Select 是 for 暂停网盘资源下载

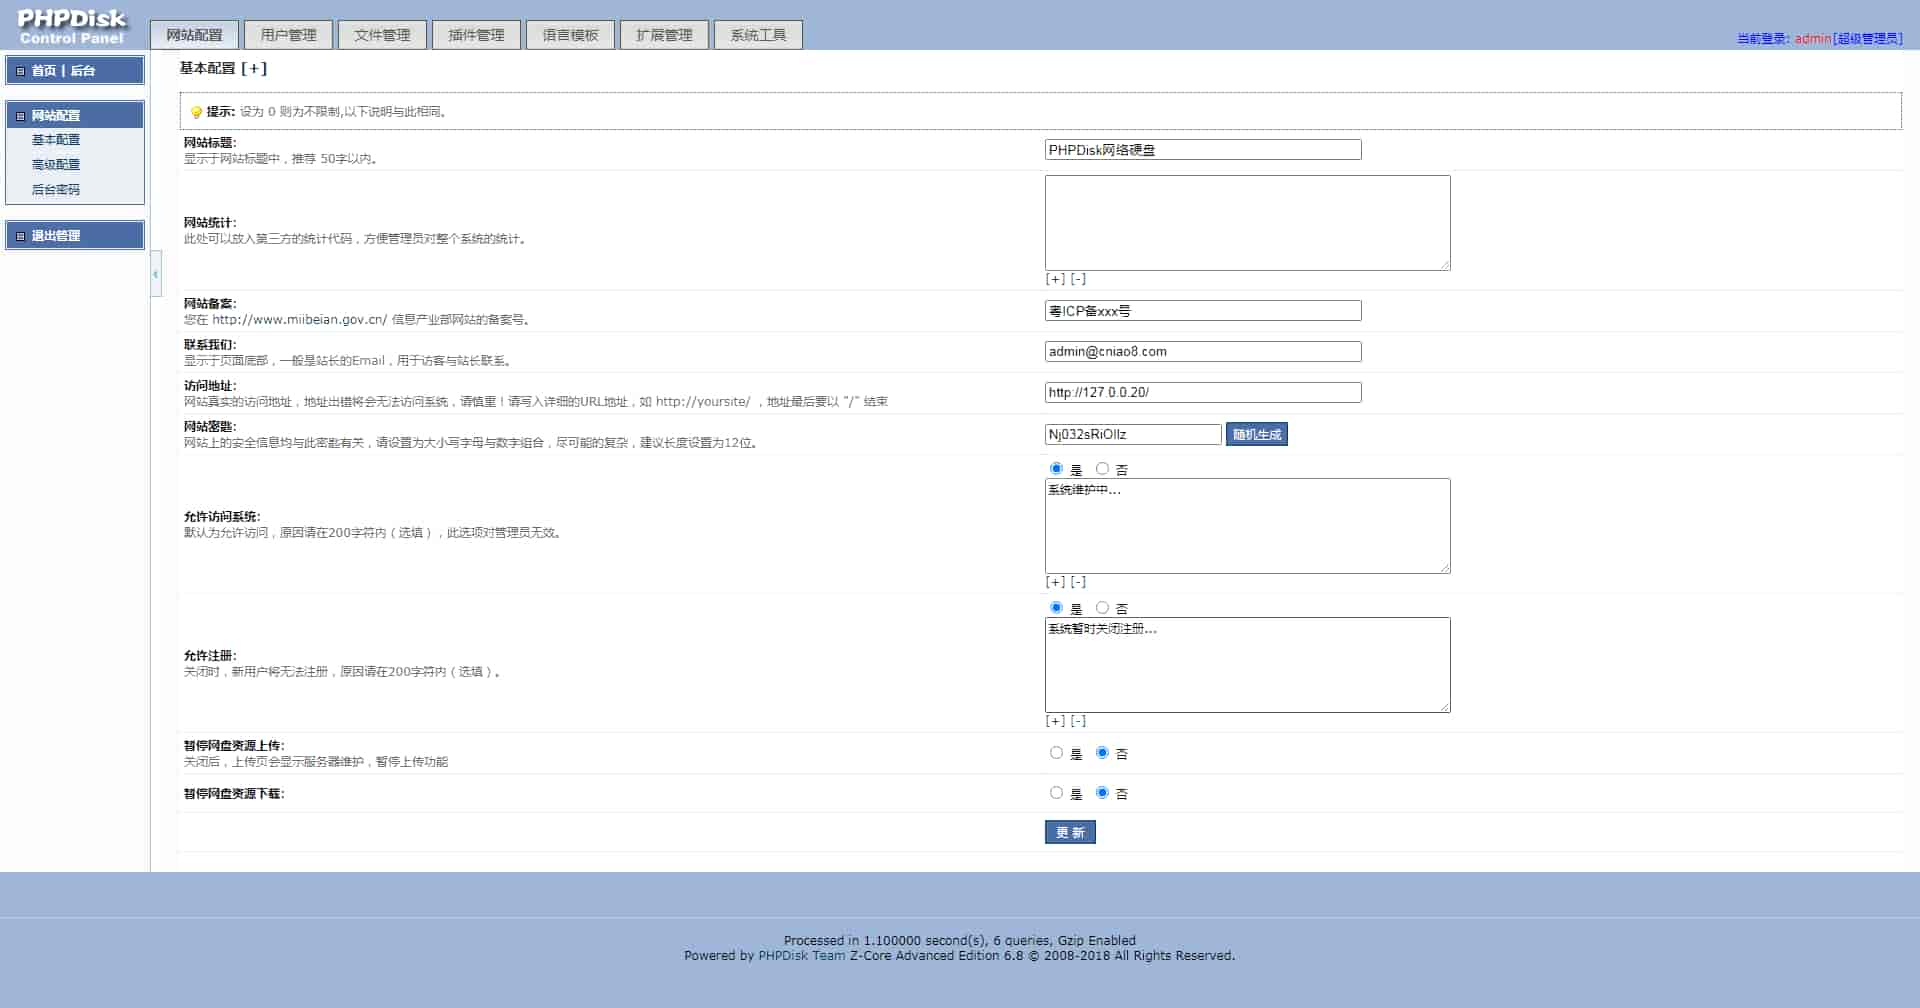click(x=1056, y=792)
